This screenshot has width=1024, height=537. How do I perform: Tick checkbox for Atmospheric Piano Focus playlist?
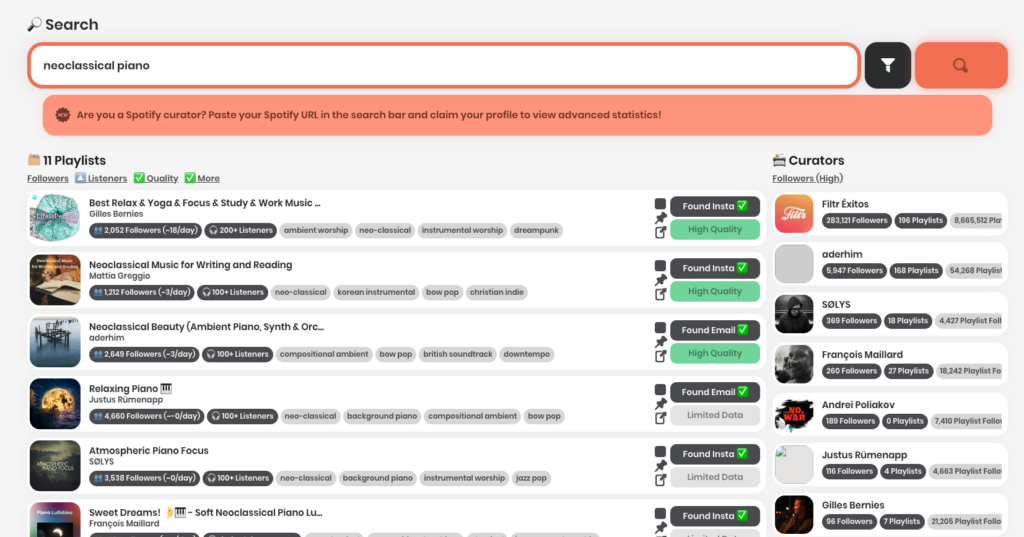[660, 452]
